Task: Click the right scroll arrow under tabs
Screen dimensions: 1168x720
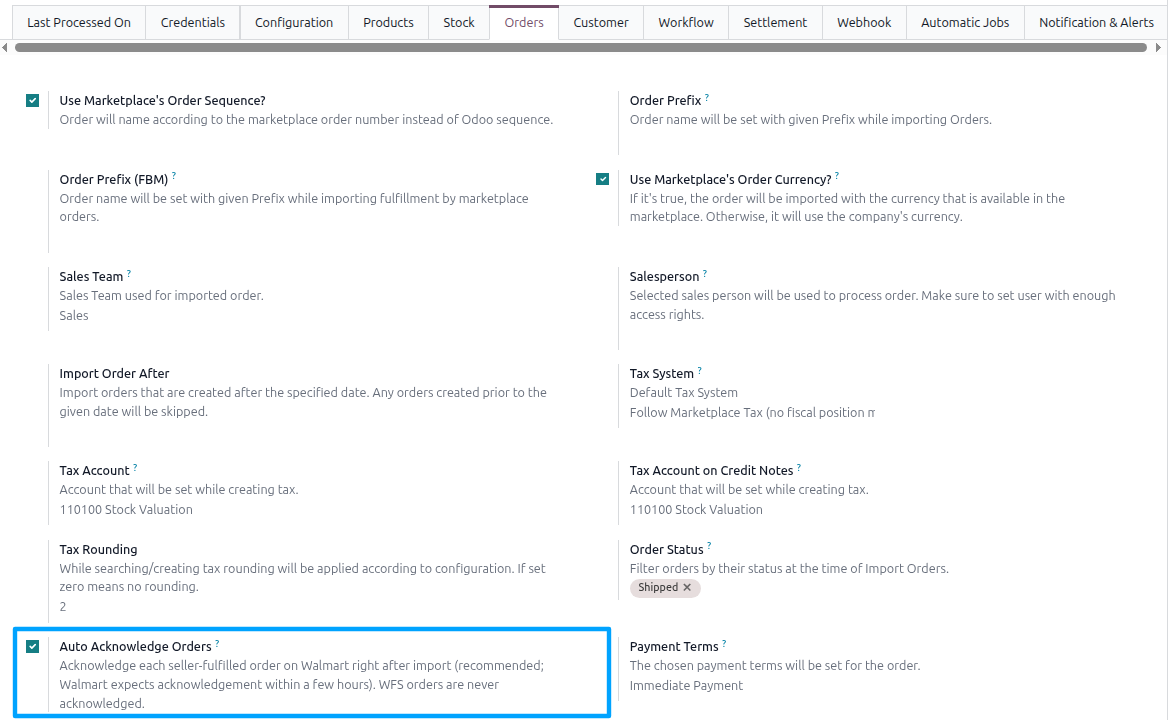Action: click(1158, 48)
